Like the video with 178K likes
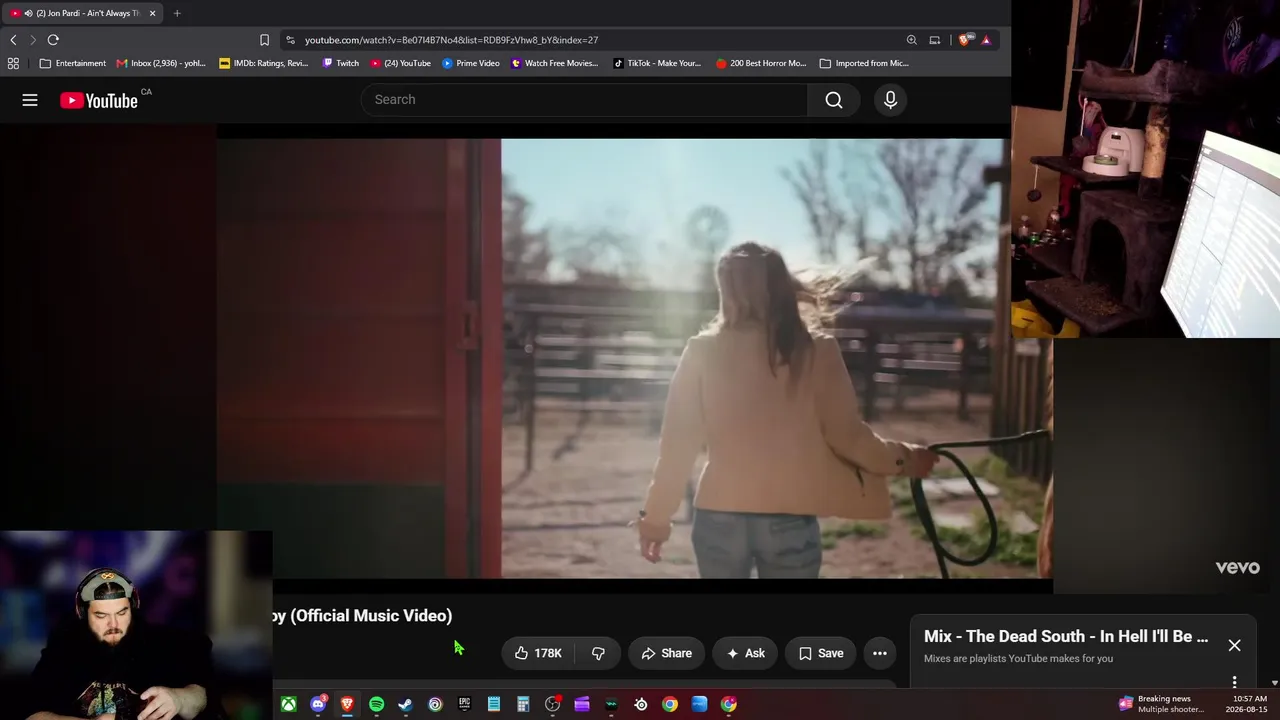1280x720 pixels. point(538,653)
